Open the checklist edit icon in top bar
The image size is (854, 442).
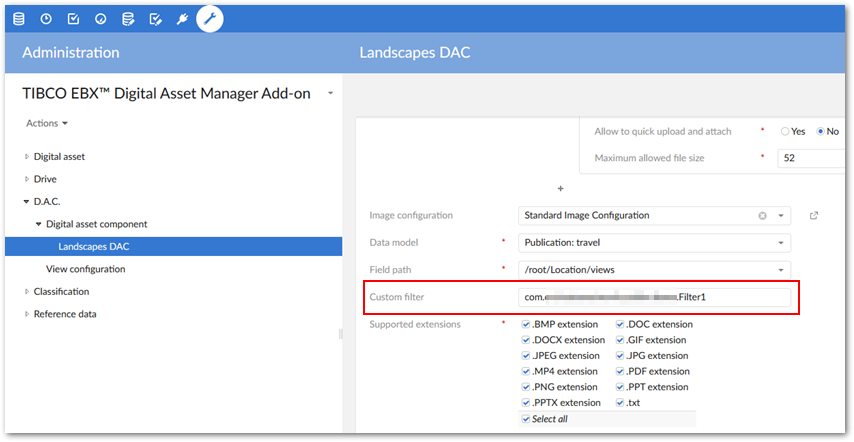pyautogui.click(x=156, y=20)
